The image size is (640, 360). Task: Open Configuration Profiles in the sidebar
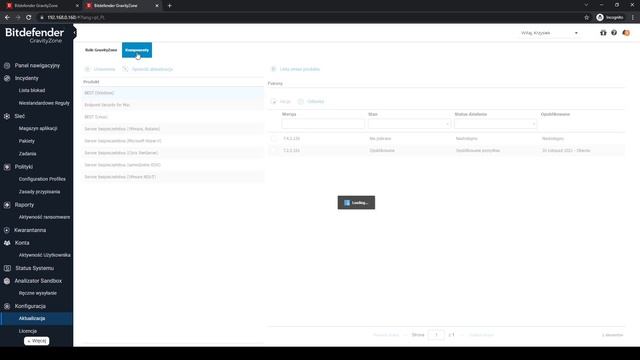click(x=42, y=179)
